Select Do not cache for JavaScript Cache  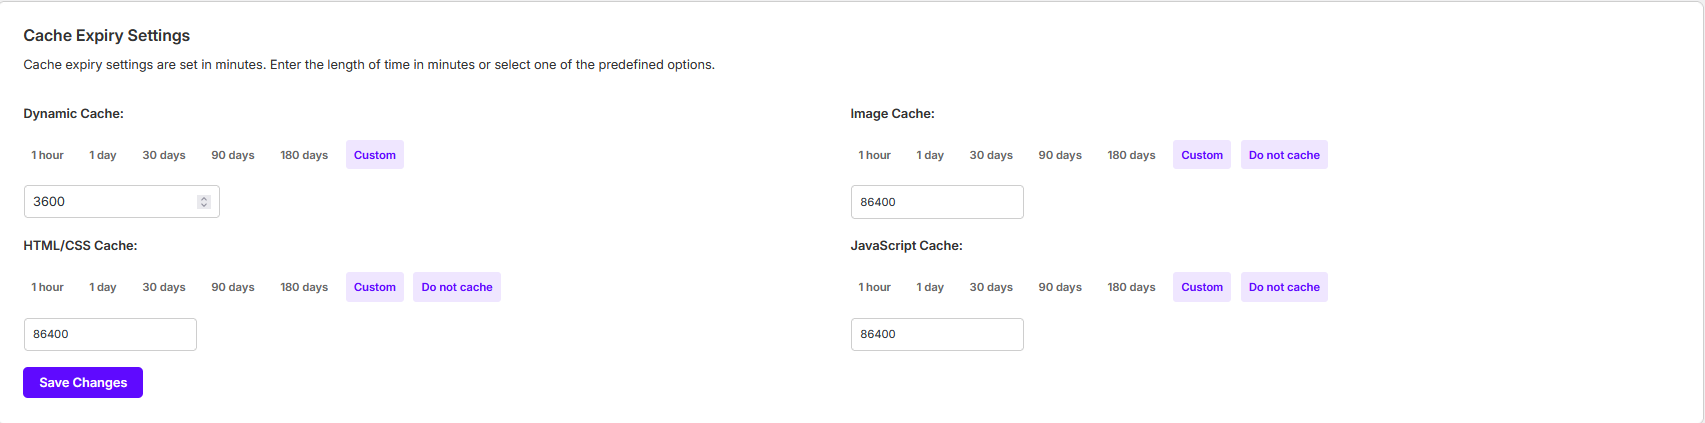1284,287
